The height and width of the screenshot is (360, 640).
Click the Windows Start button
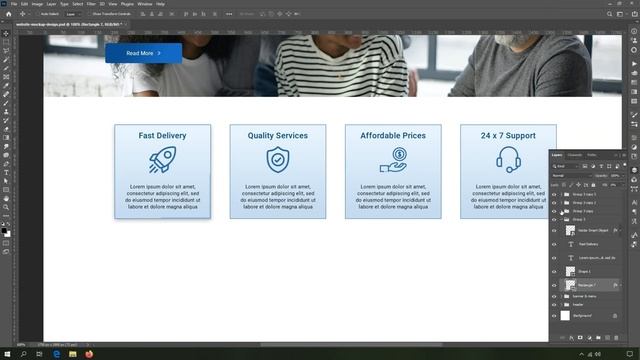point(7,354)
